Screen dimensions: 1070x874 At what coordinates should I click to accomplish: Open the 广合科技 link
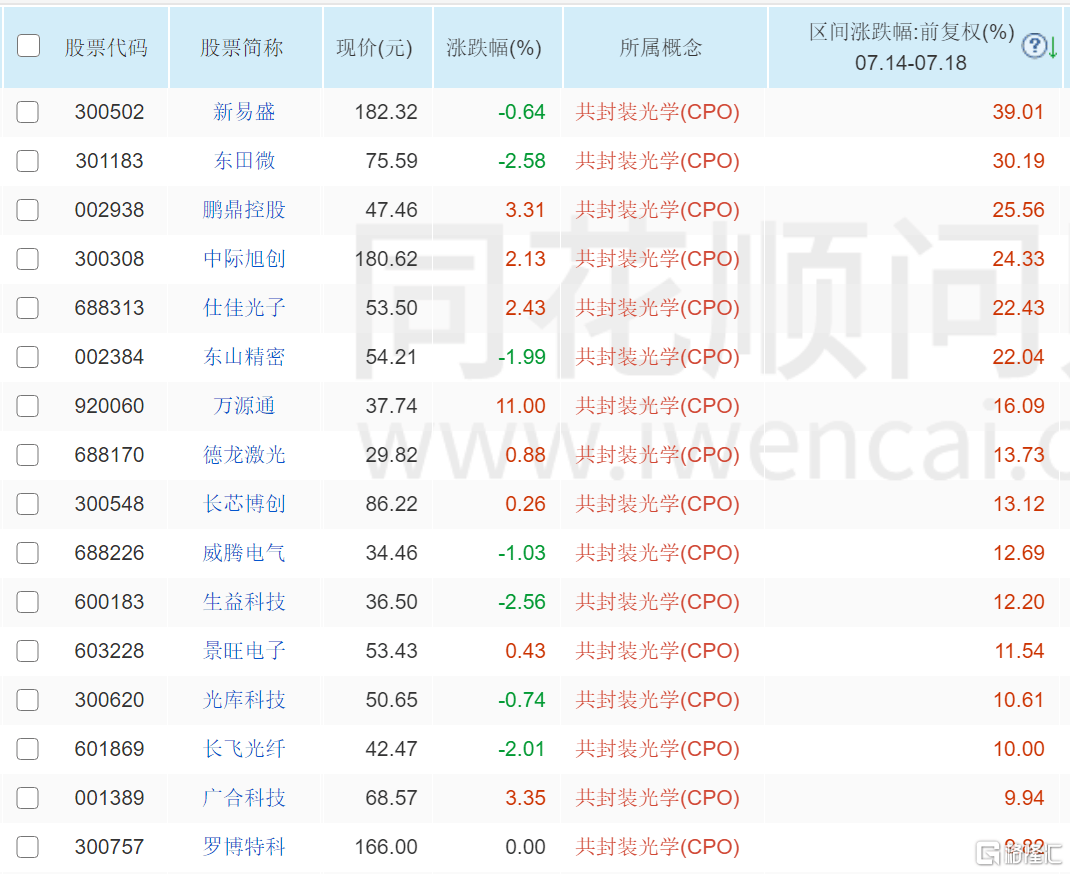point(245,798)
